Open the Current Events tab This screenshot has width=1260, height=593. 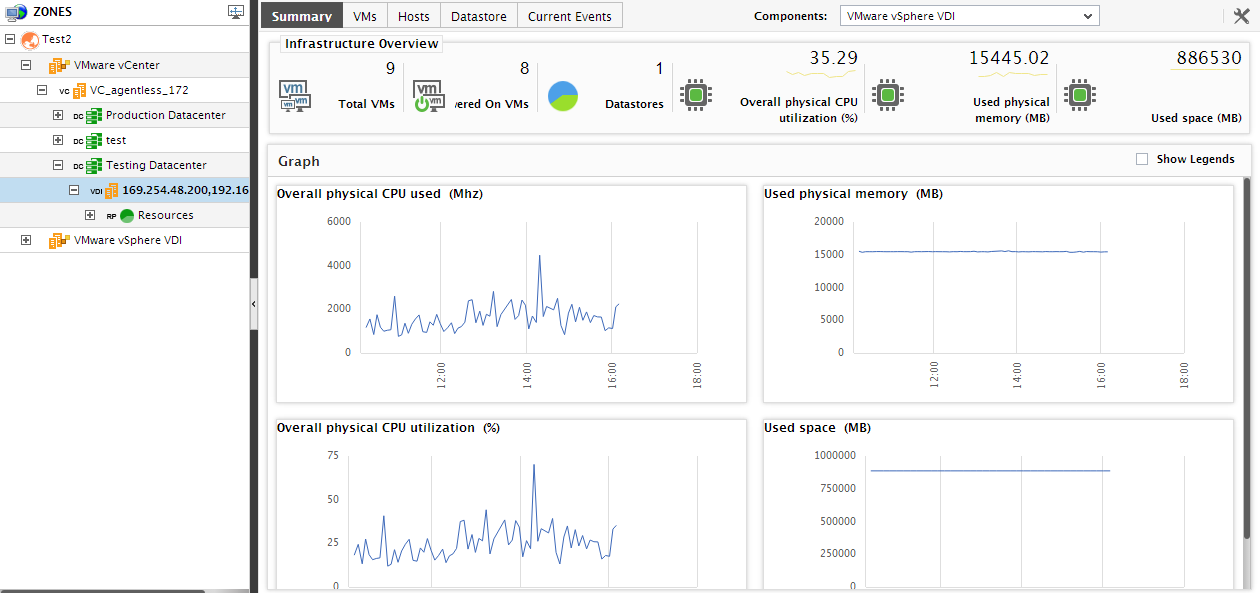tap(571, 16)
